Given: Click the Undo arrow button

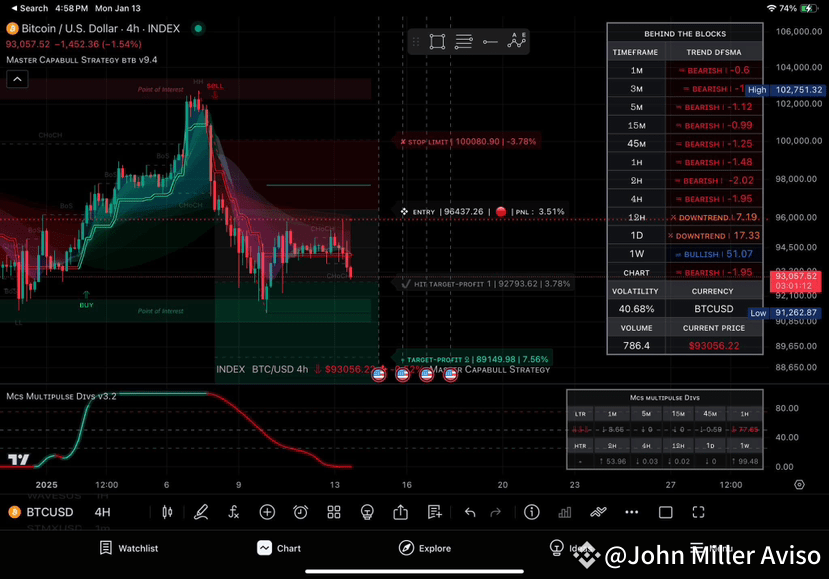Looking at the screenshot, I should point(469,512).
